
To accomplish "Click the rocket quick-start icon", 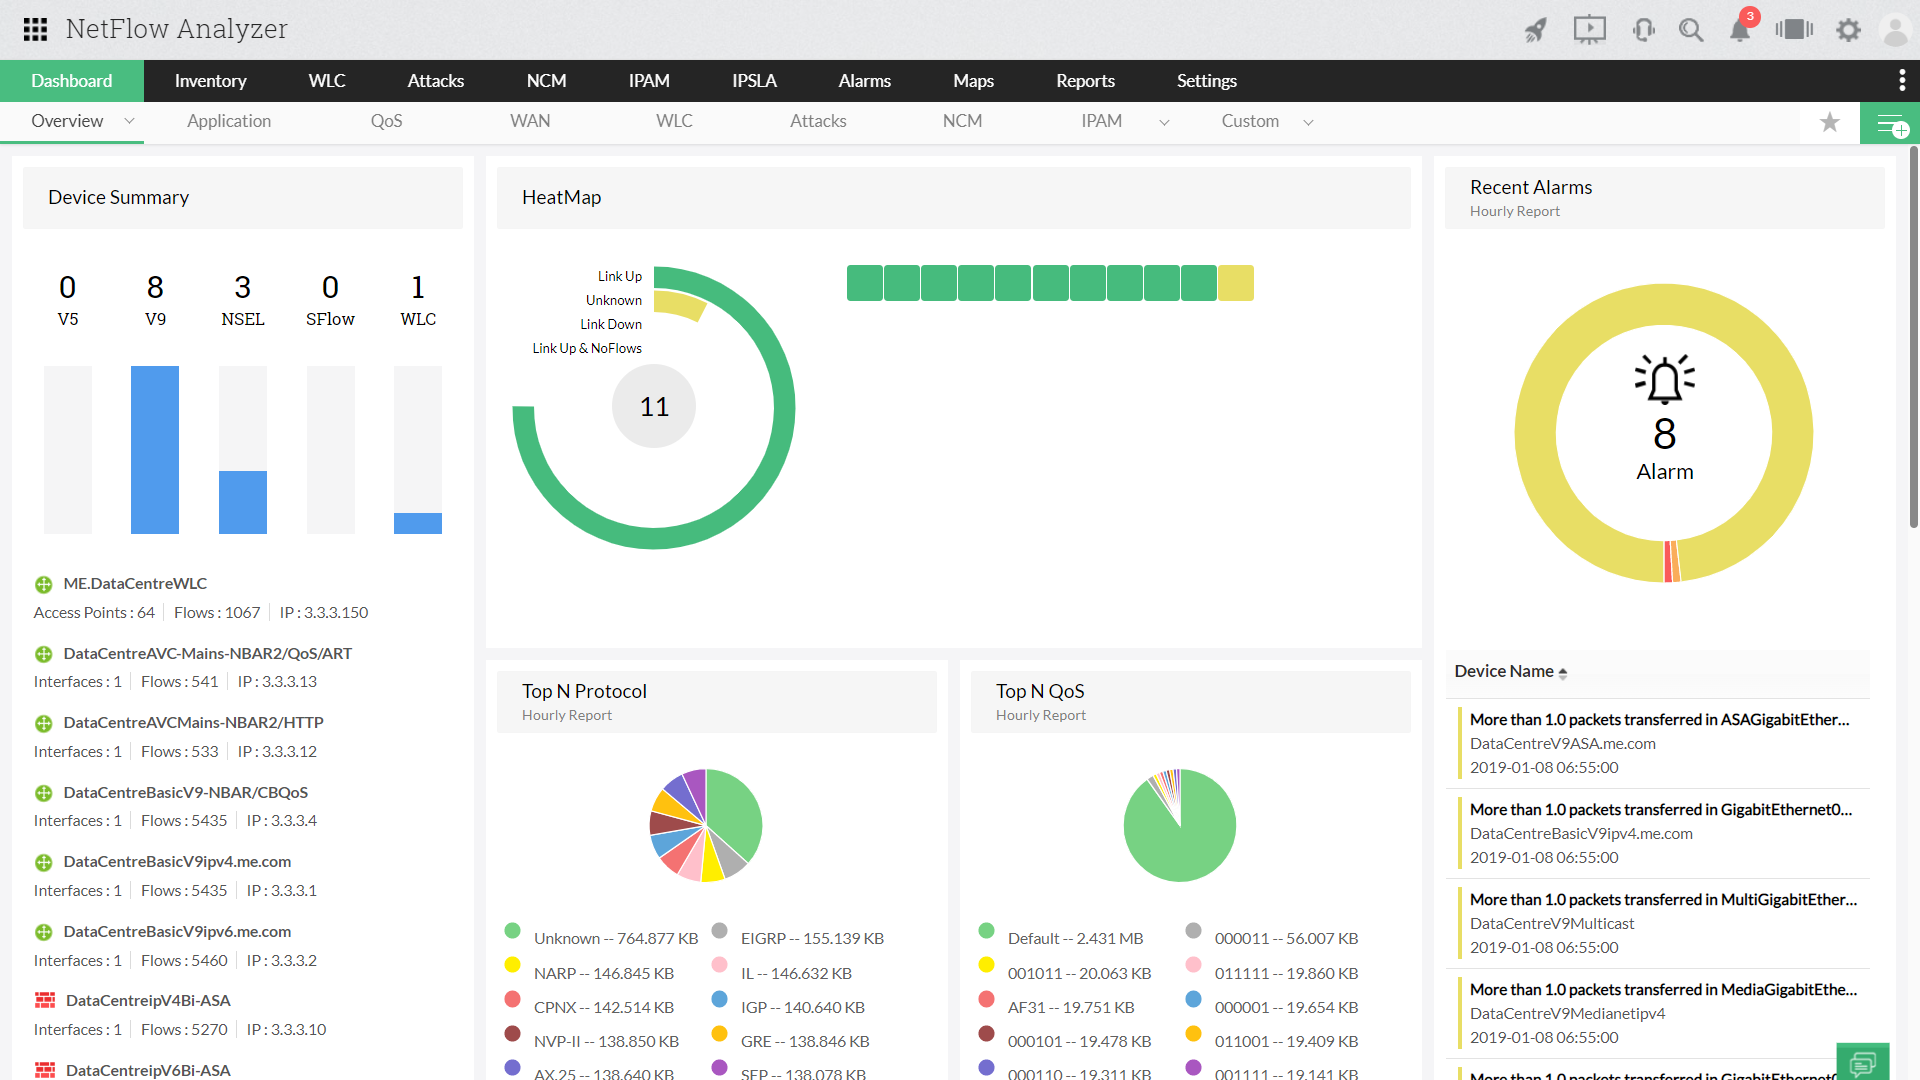I will 1536,30.
